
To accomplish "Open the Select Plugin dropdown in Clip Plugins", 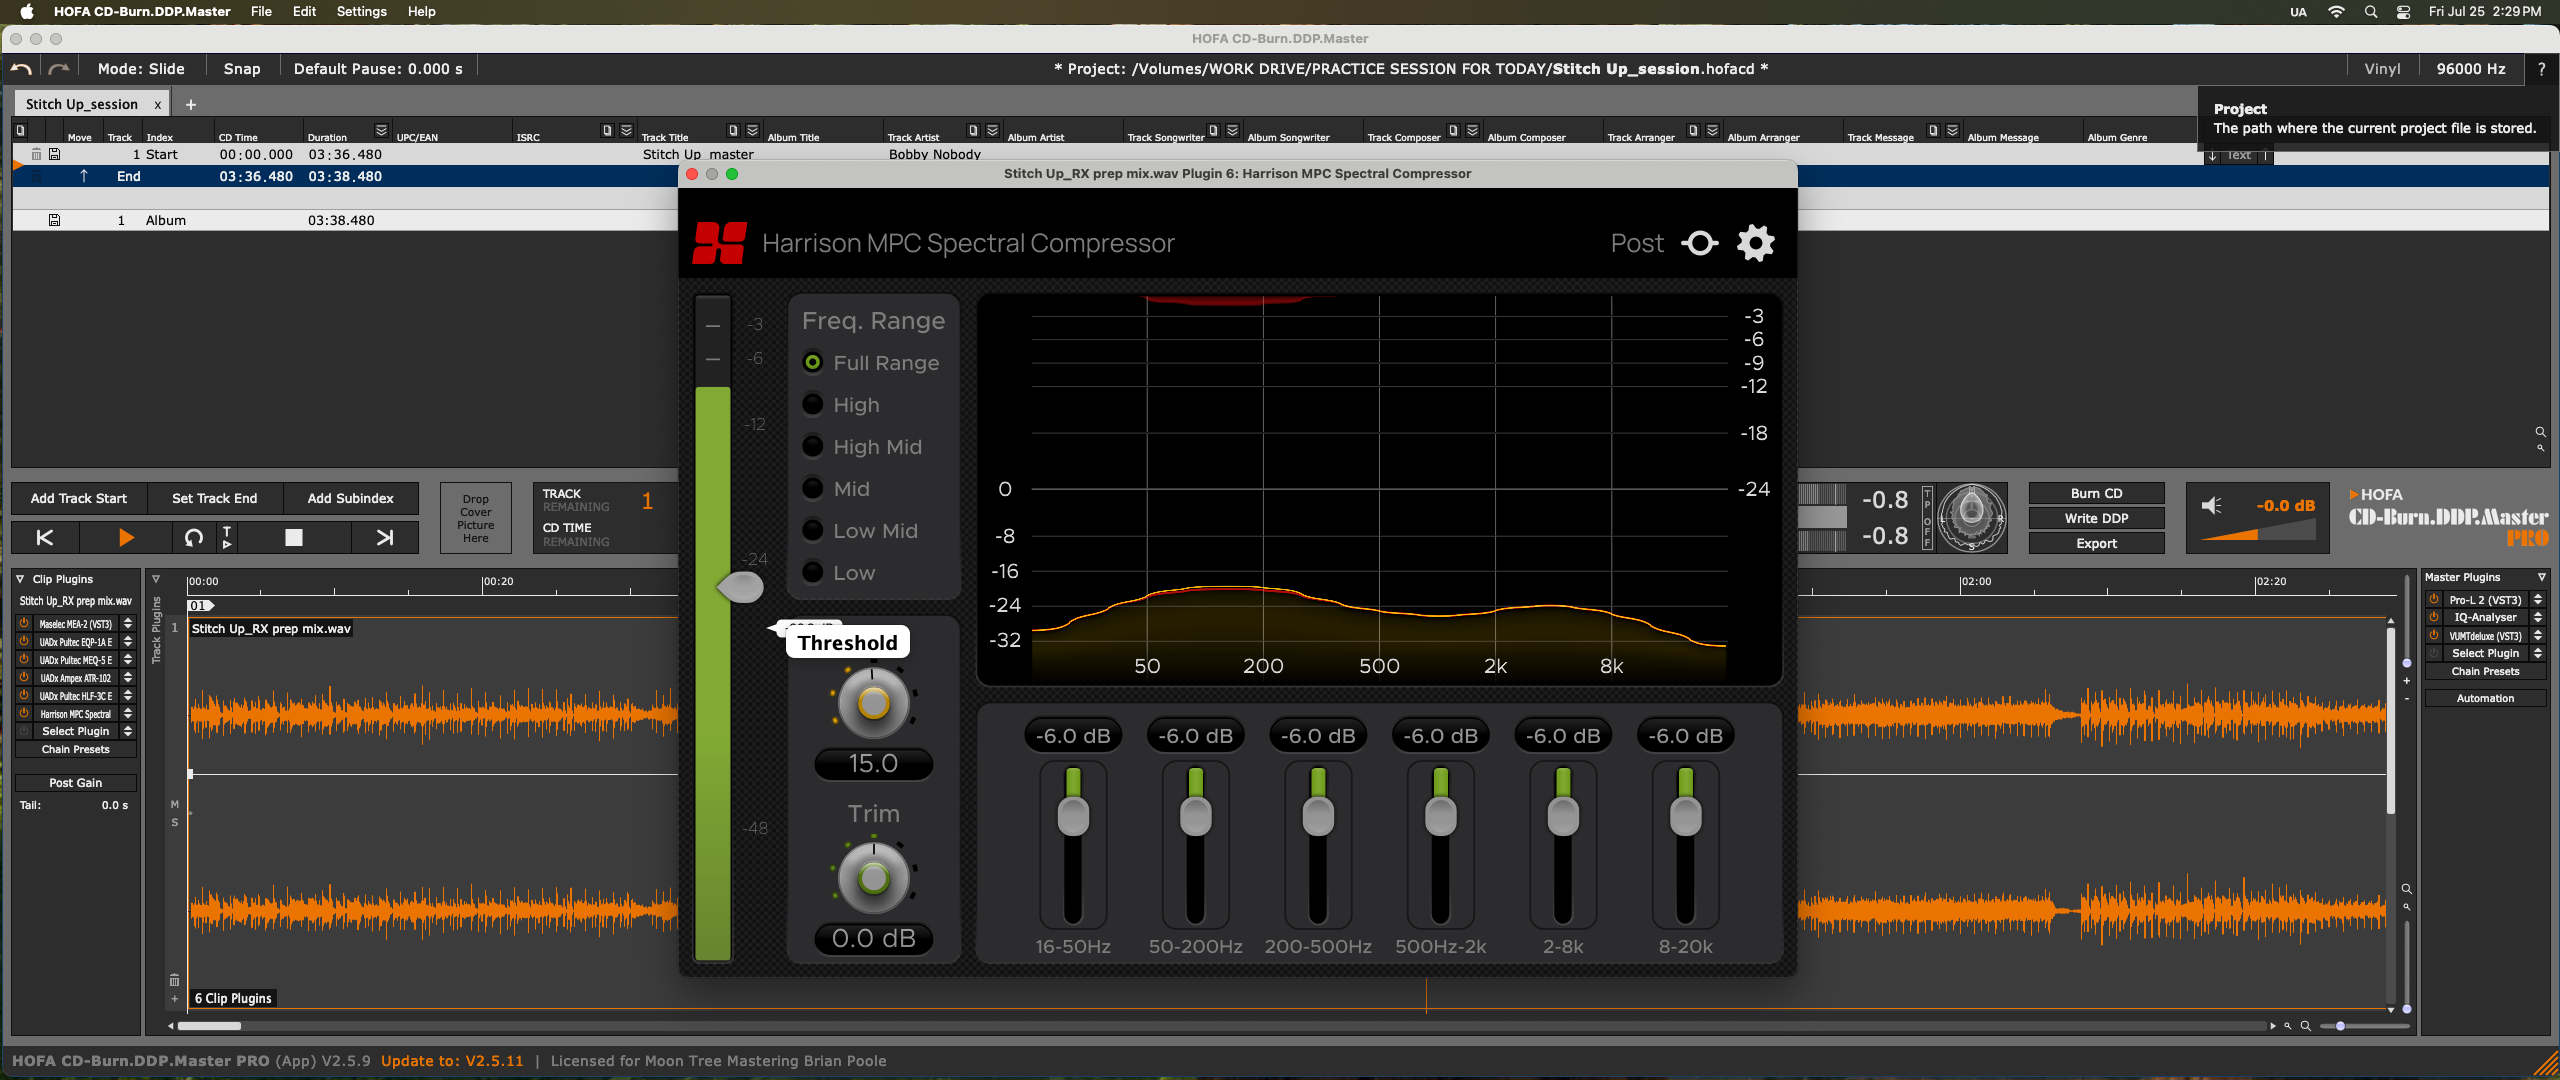I will pyautogui.click(x=76, y=731).
